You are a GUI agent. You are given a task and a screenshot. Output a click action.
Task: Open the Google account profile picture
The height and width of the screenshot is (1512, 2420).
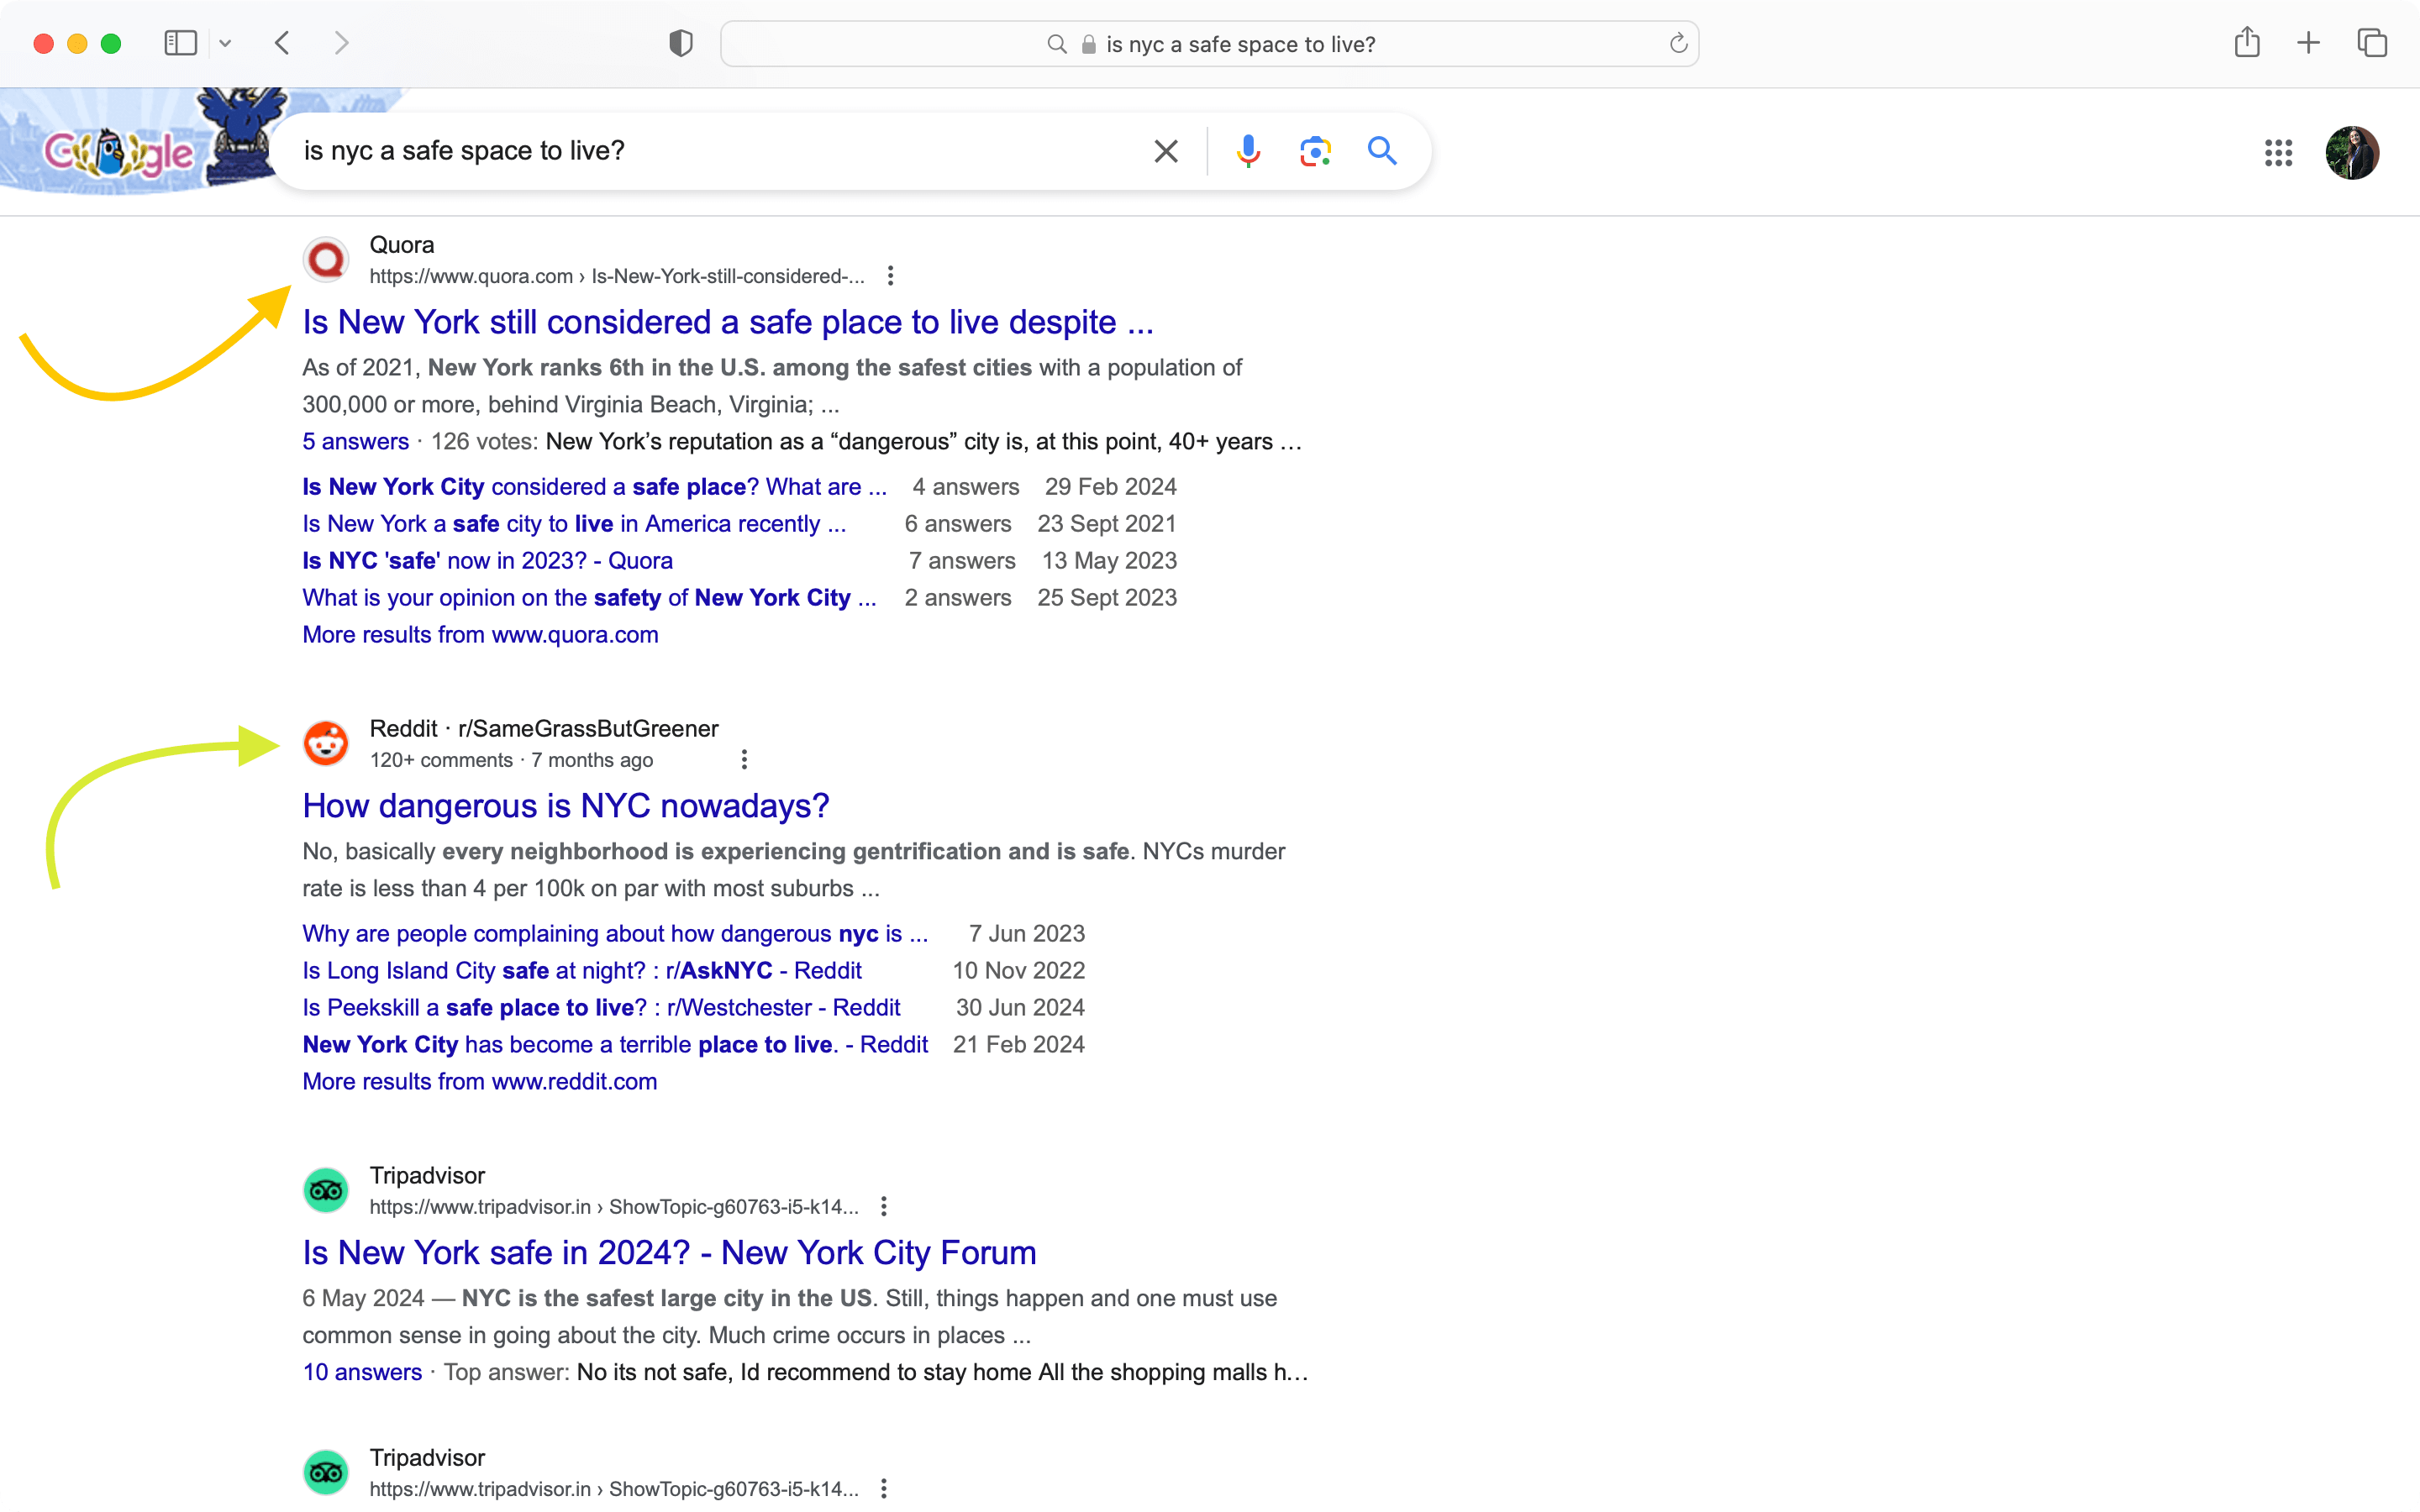[x=2352, y=153]
